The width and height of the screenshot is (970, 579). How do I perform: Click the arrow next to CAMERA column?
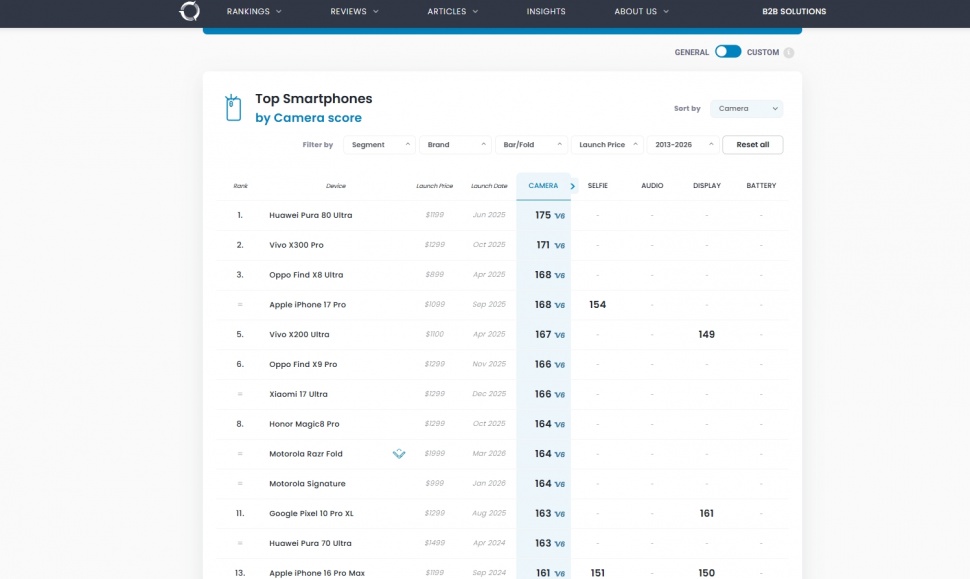click(x=573, y=186)
